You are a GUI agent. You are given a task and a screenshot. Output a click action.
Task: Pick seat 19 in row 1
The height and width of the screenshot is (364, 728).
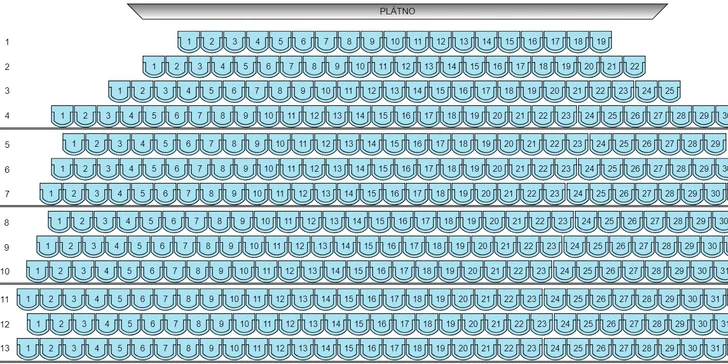click(x=601, y=42)
